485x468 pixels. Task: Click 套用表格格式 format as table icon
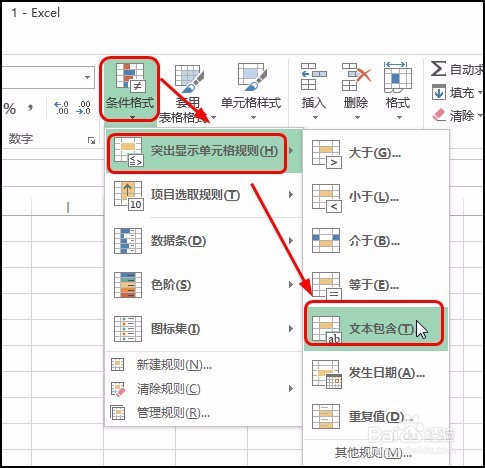point(189,79)
